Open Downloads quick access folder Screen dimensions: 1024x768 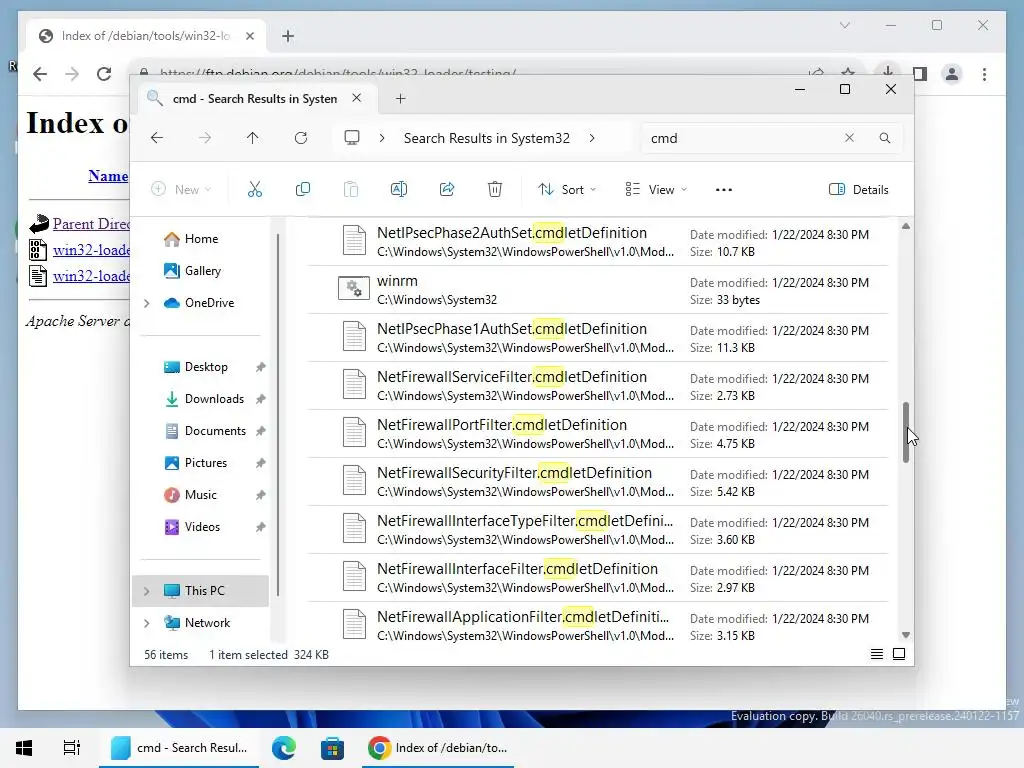(214, 399)
